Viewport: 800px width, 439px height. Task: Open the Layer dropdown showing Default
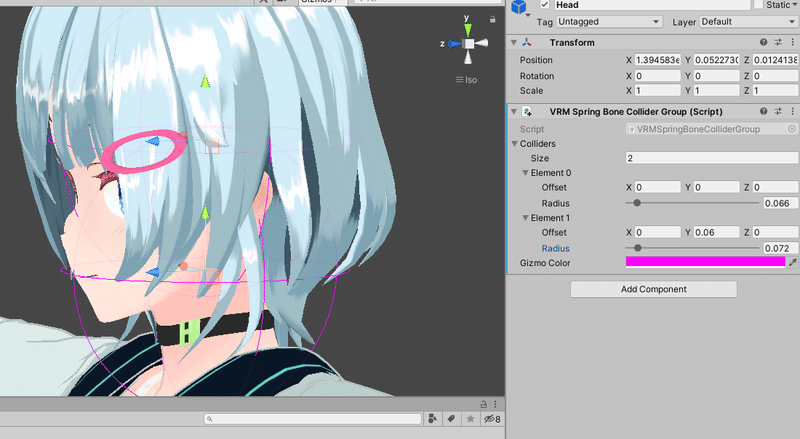pos(748,22)
